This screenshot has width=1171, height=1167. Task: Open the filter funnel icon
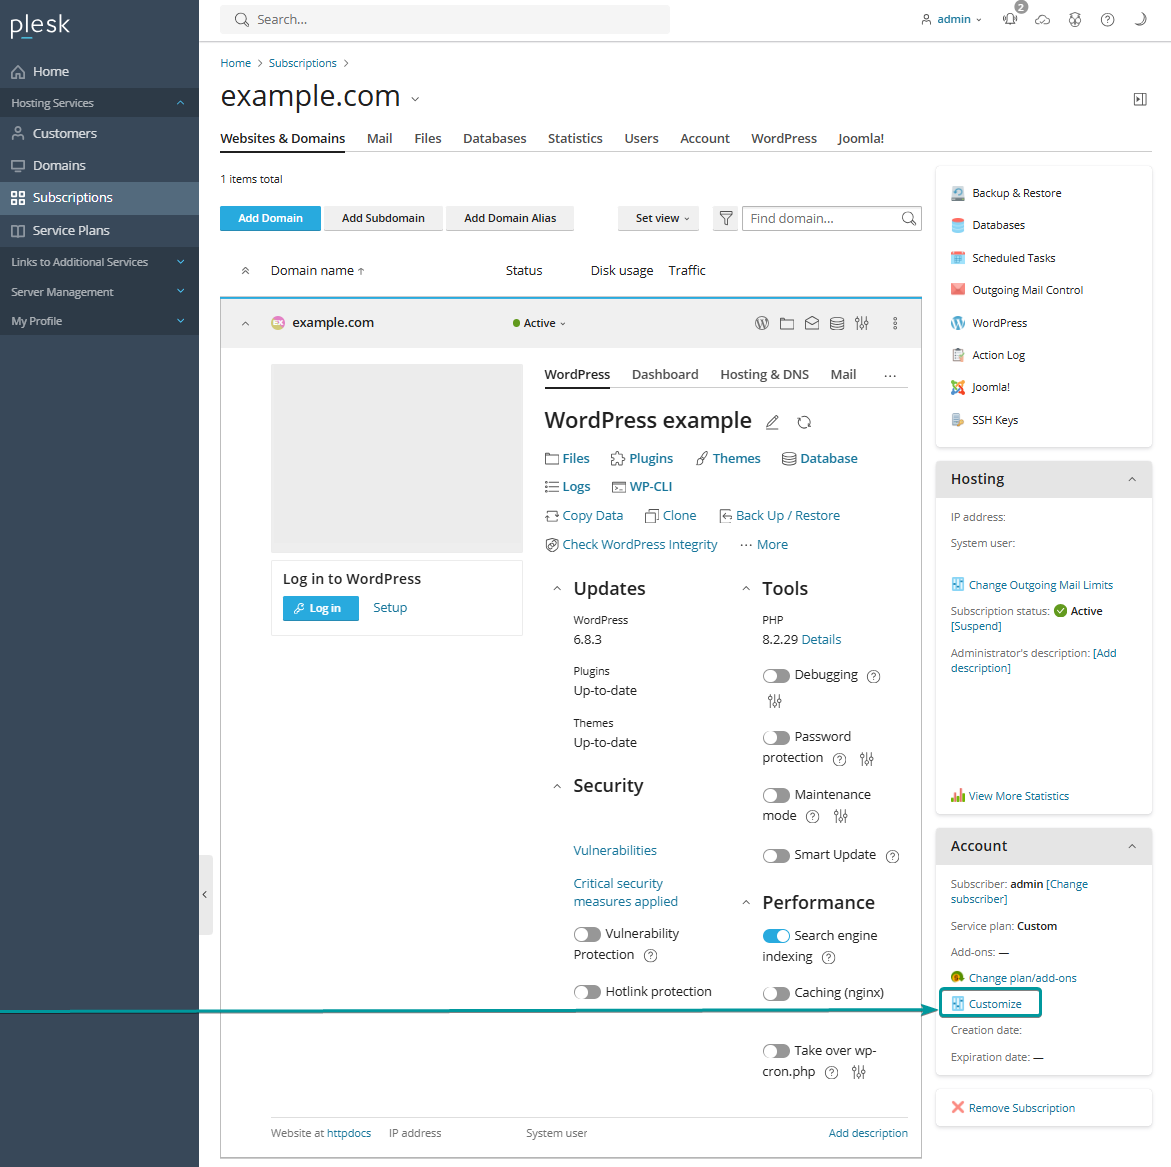[726, 218]
